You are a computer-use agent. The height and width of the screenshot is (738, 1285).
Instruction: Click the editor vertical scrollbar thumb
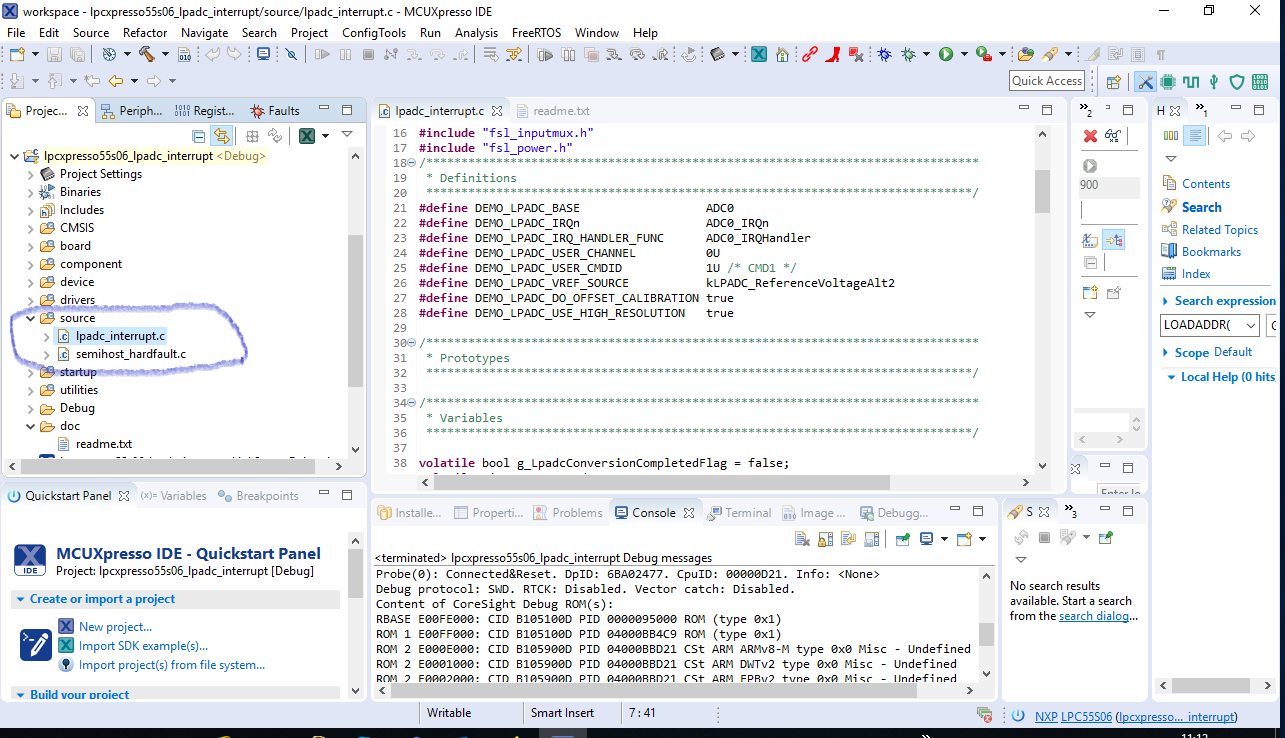[x=1042, y=190]
